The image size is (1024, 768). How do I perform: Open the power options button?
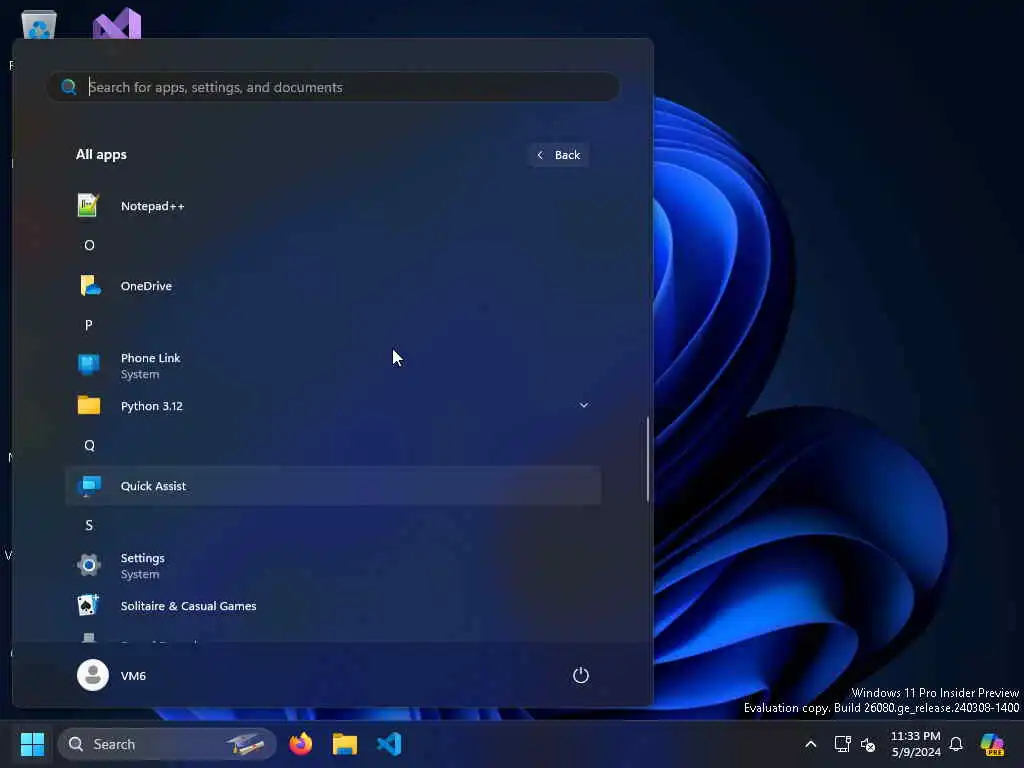pyautogui.click(x=581, y=675)
